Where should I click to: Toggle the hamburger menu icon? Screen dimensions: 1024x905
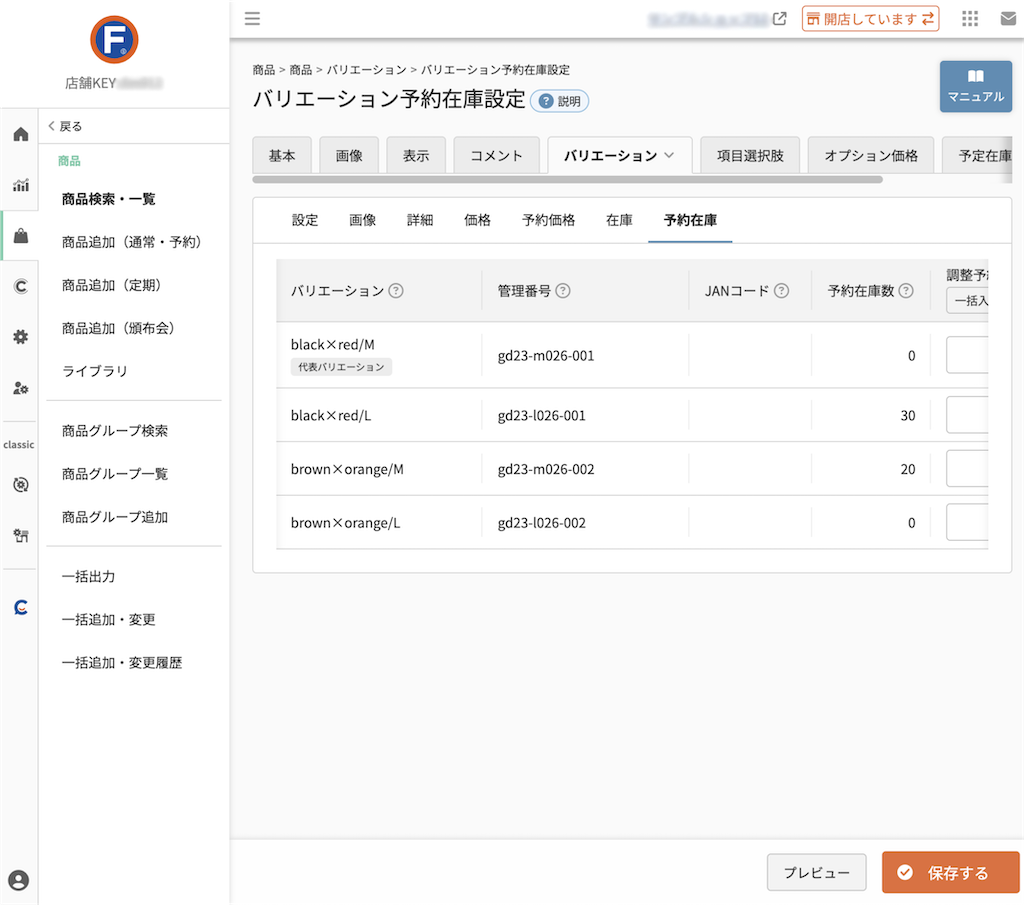click(x=252, y=18)
